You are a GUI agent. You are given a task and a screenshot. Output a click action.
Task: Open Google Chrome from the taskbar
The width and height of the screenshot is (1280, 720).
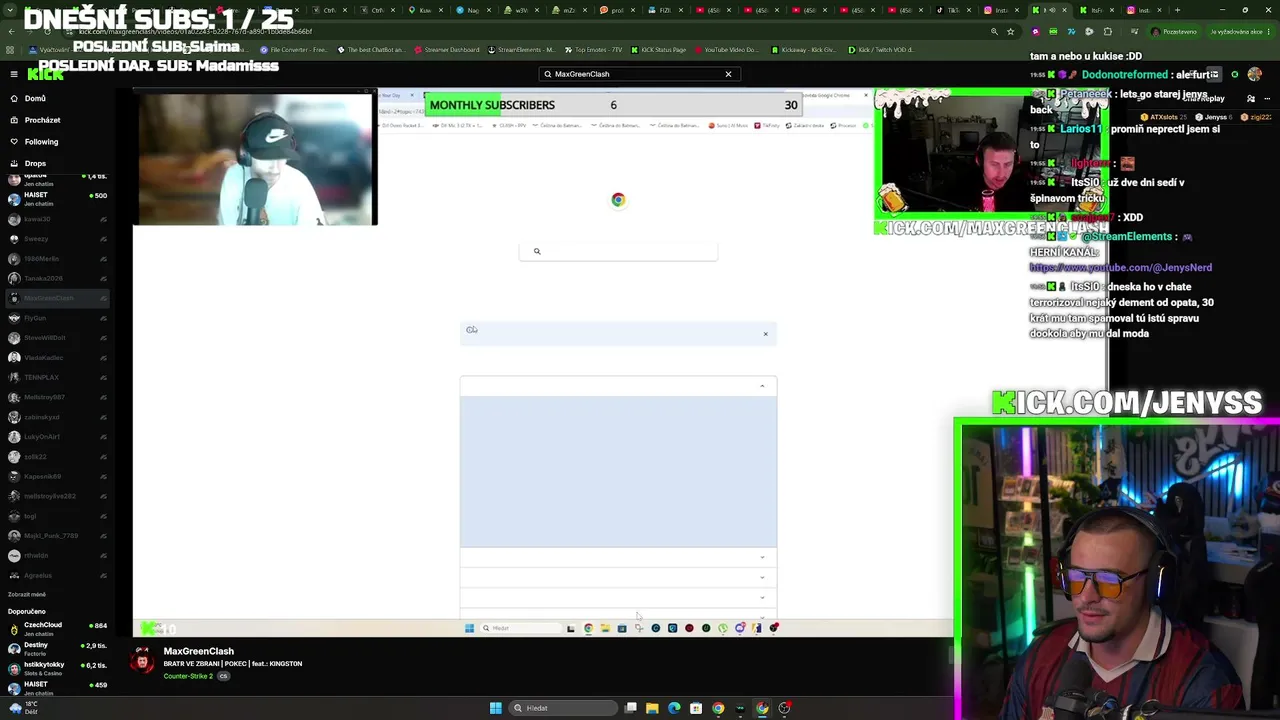coord(718,708)
